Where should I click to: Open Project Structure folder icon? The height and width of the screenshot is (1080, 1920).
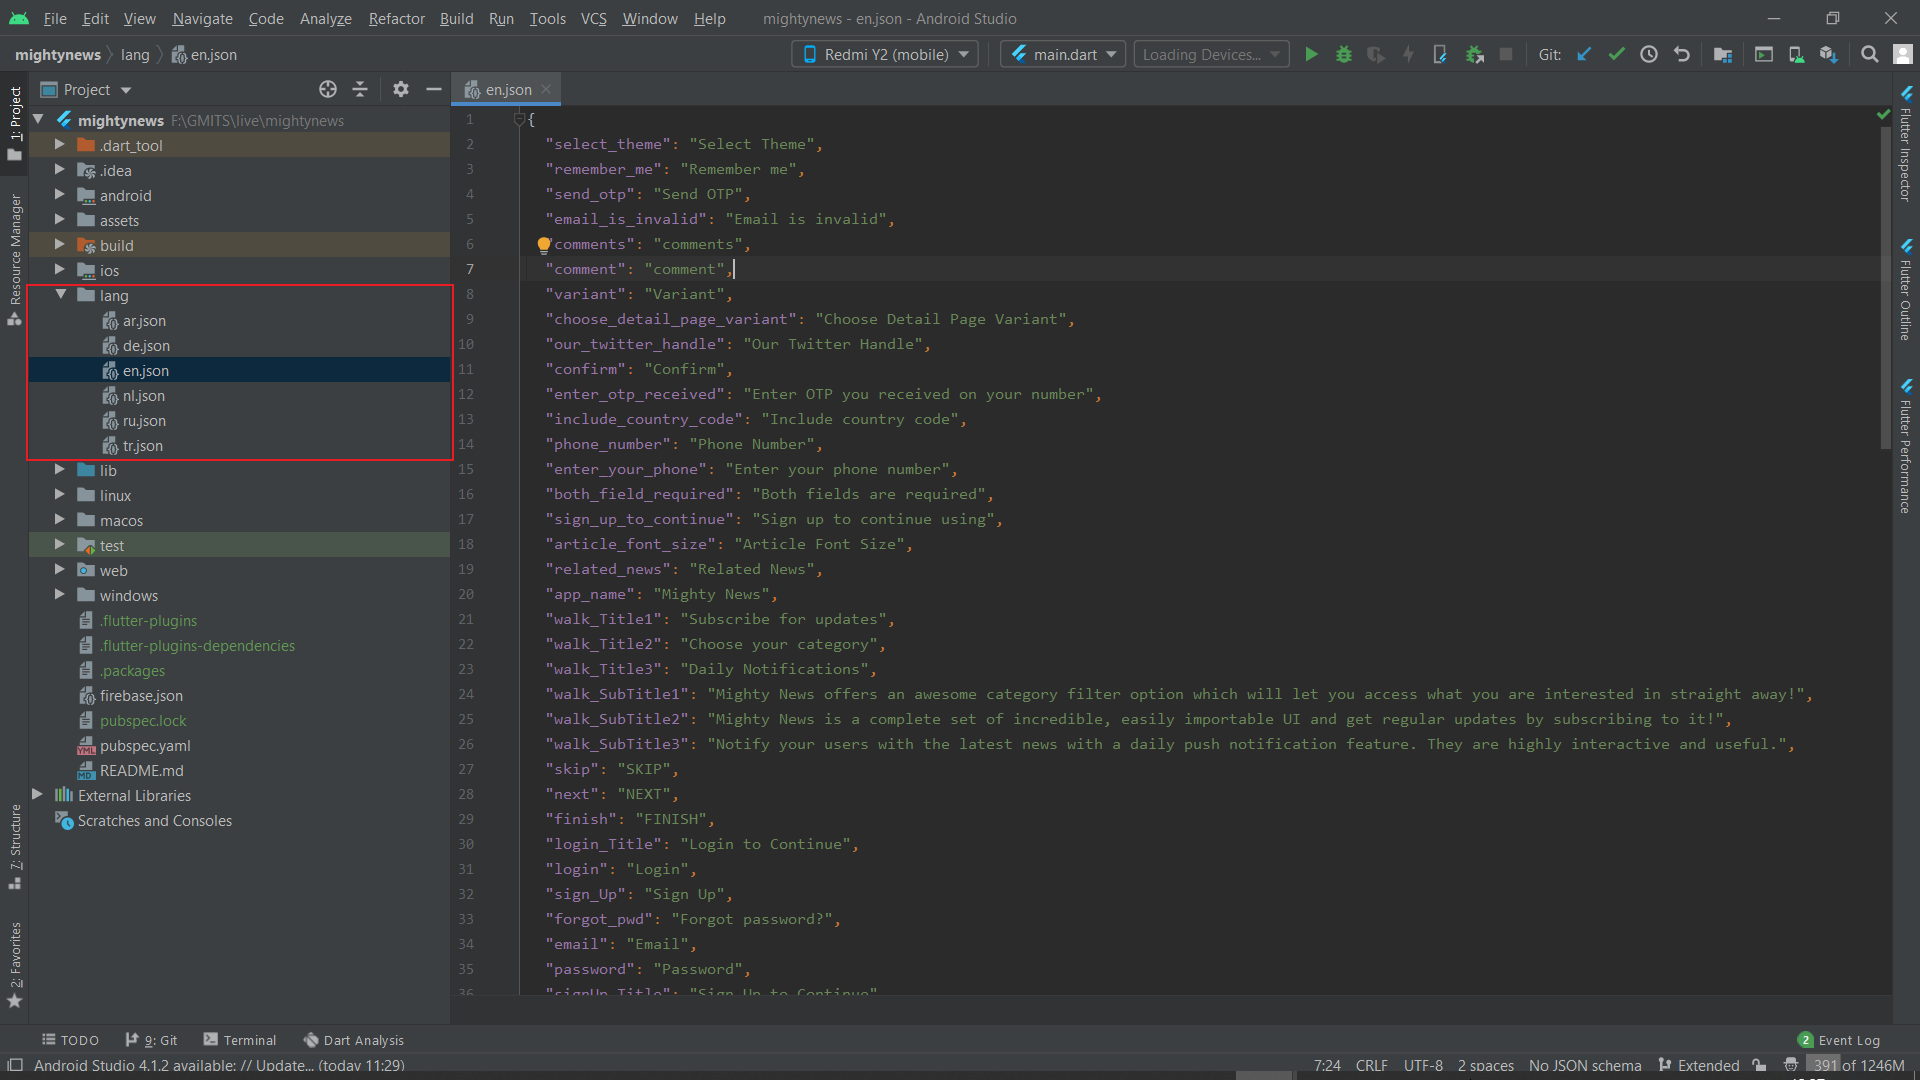[x=1722, y=55]
